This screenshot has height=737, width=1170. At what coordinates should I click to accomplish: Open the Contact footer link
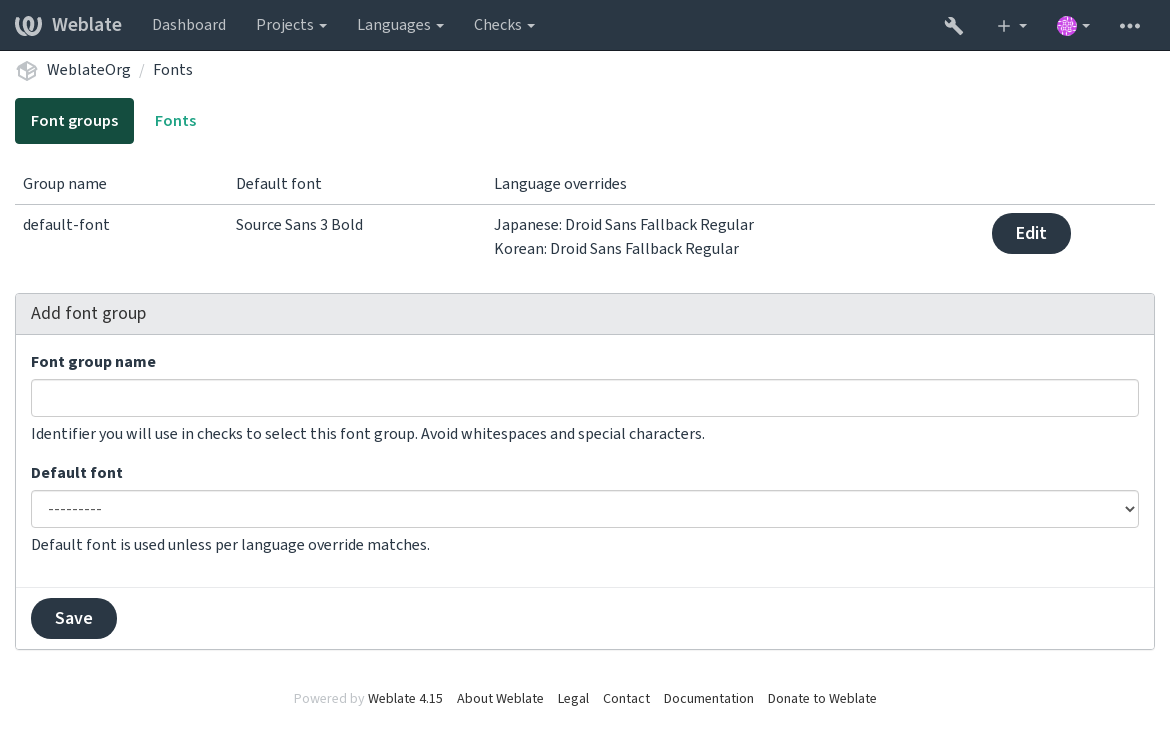pyautogui.click(x=626, y=698)
